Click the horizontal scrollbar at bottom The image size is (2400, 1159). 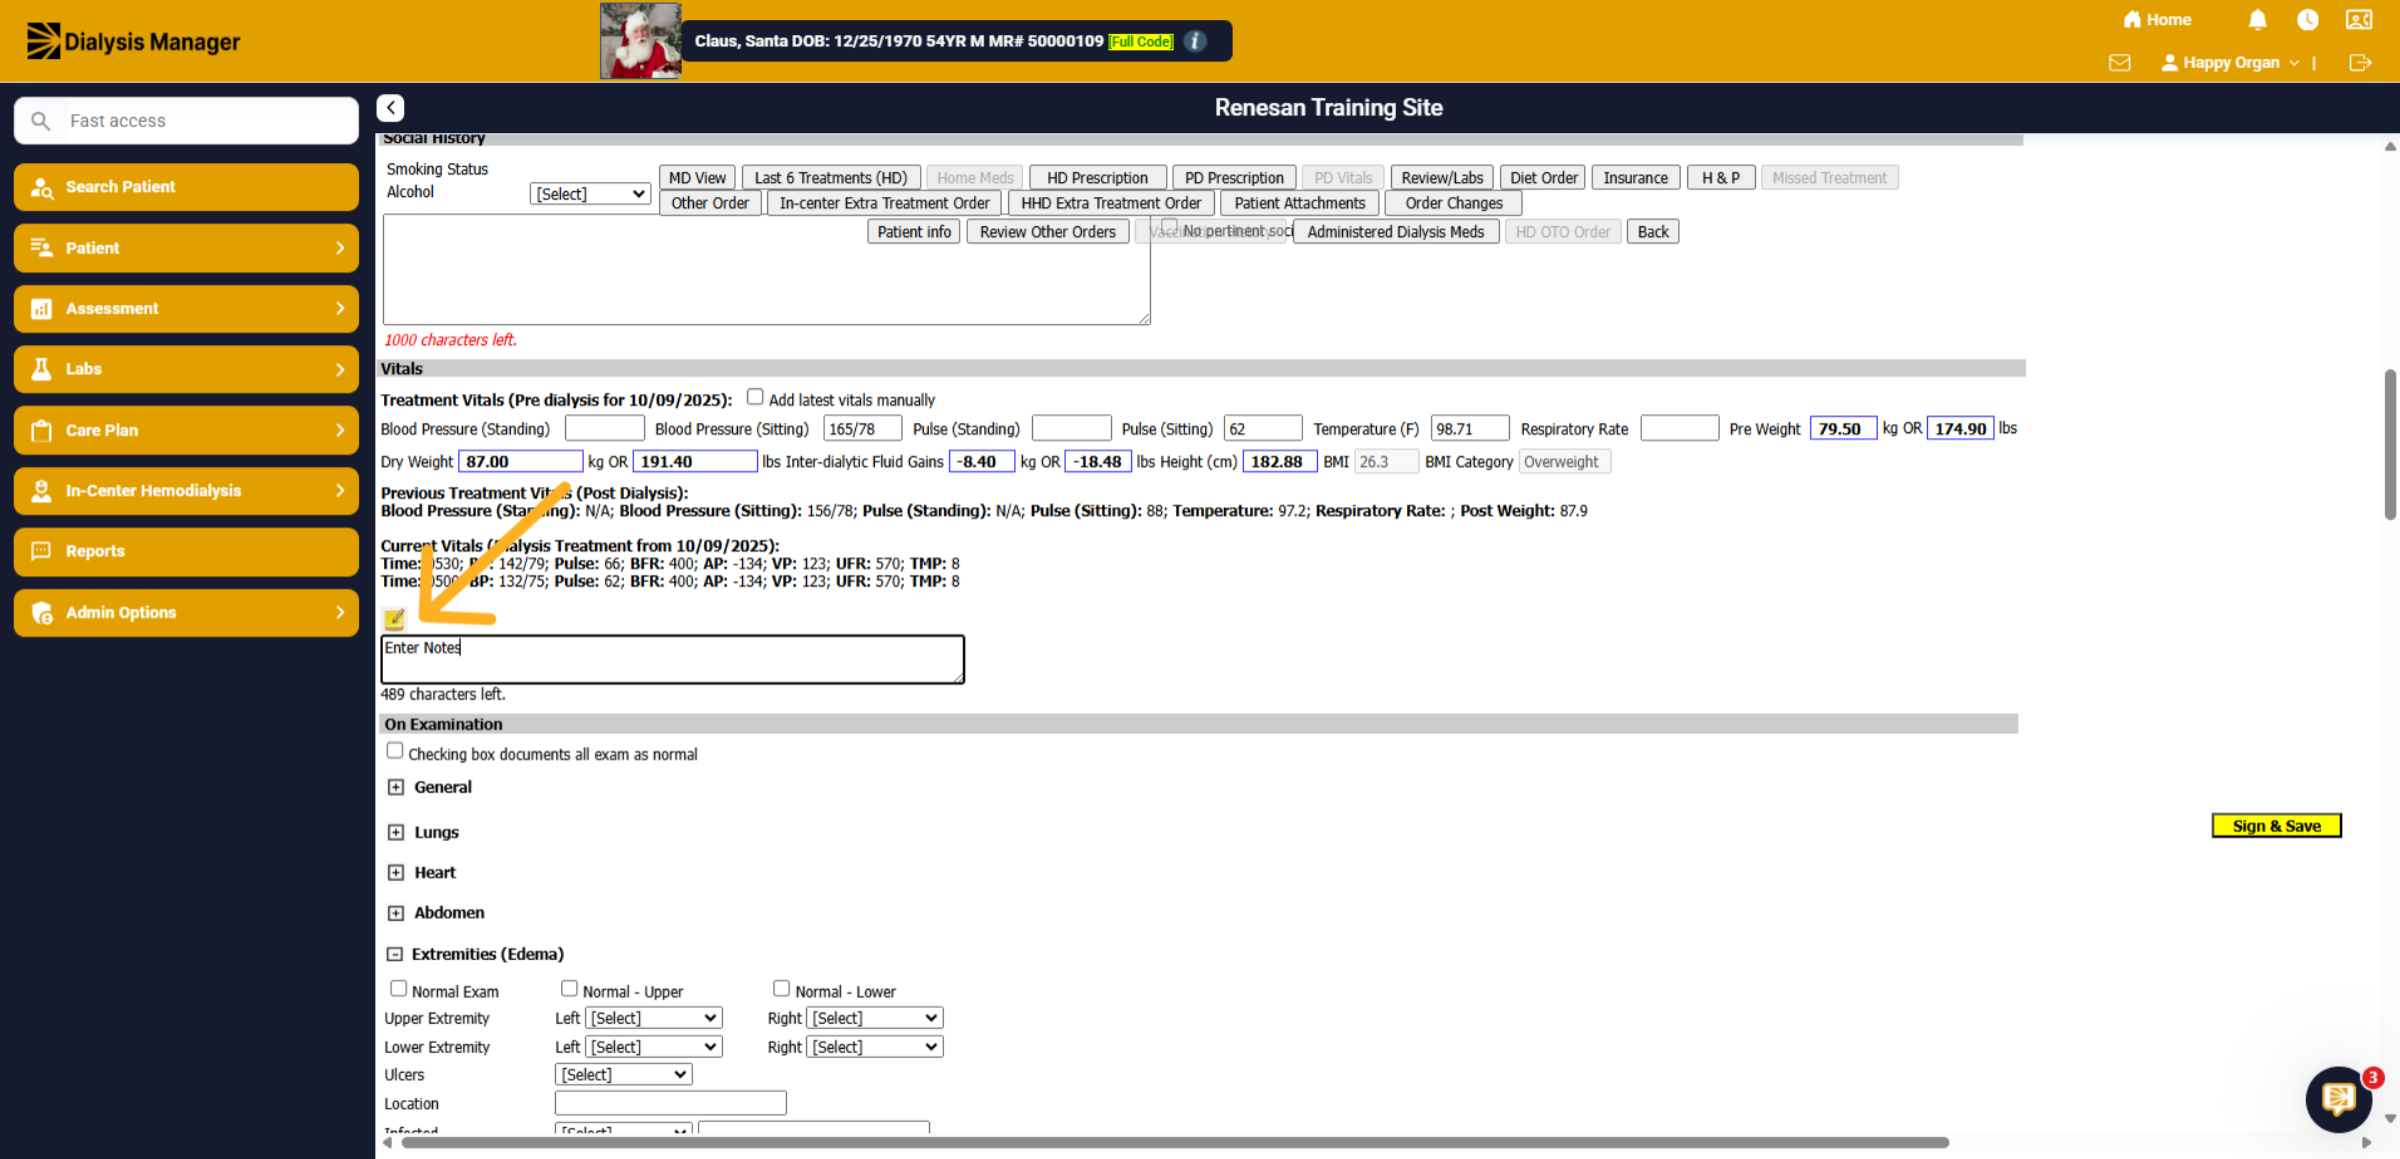pos(1175,1142)
